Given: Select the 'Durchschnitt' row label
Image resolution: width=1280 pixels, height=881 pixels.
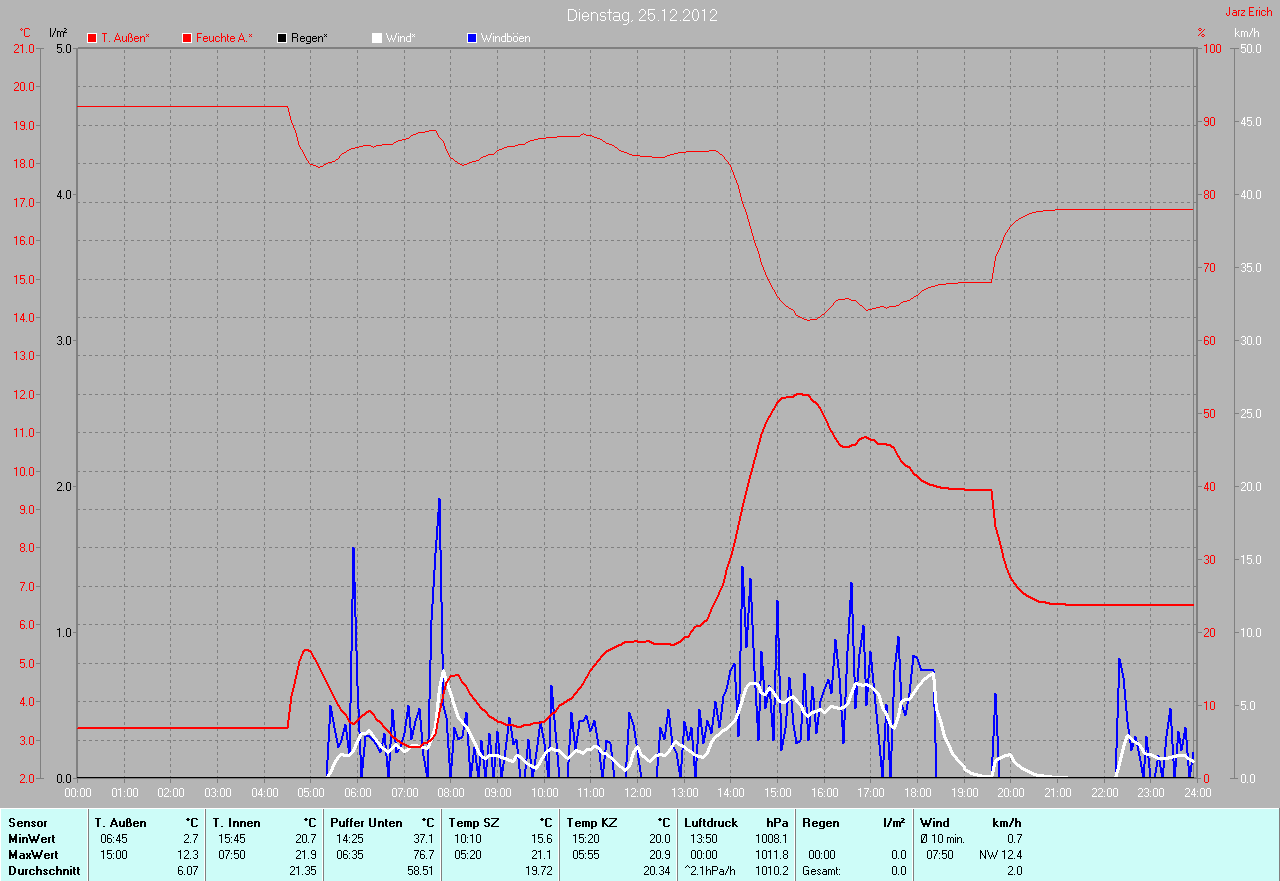Looking at the screenshot, I should 44,871.
